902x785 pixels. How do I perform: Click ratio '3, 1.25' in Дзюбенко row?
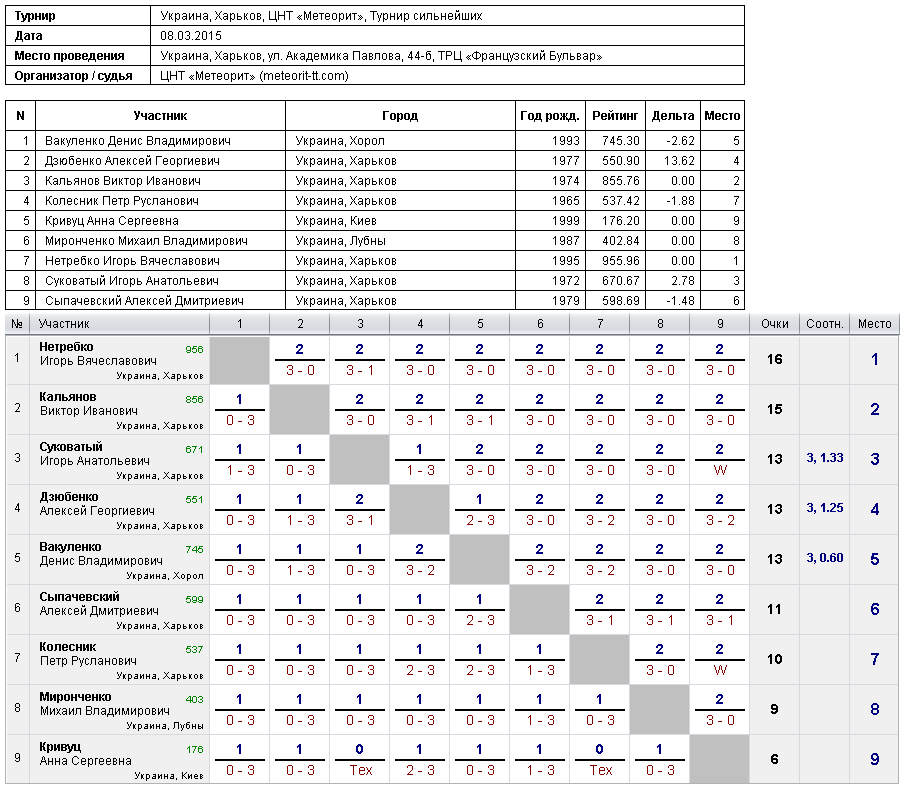click(824, 508)
